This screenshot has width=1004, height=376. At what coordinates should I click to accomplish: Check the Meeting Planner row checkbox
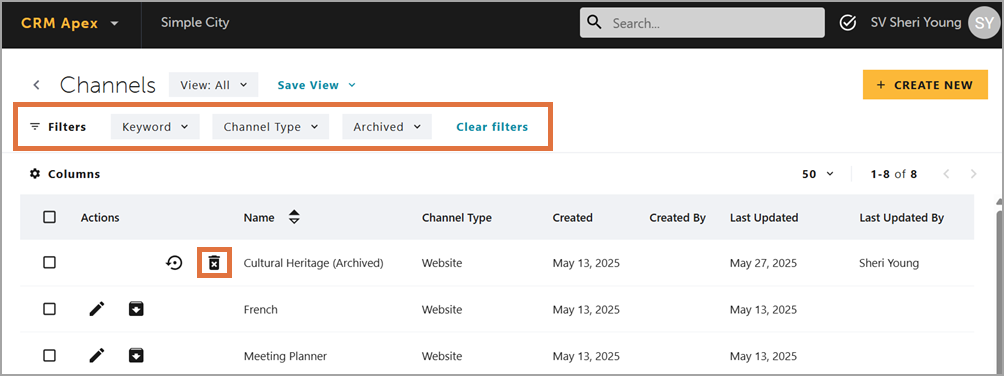[49, 356]
